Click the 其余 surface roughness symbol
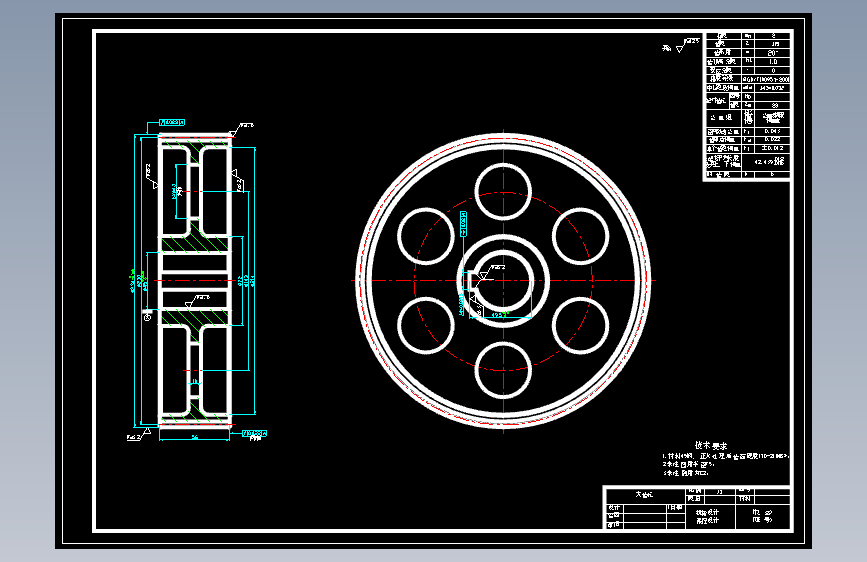867x562 pixels. point(681,45)
